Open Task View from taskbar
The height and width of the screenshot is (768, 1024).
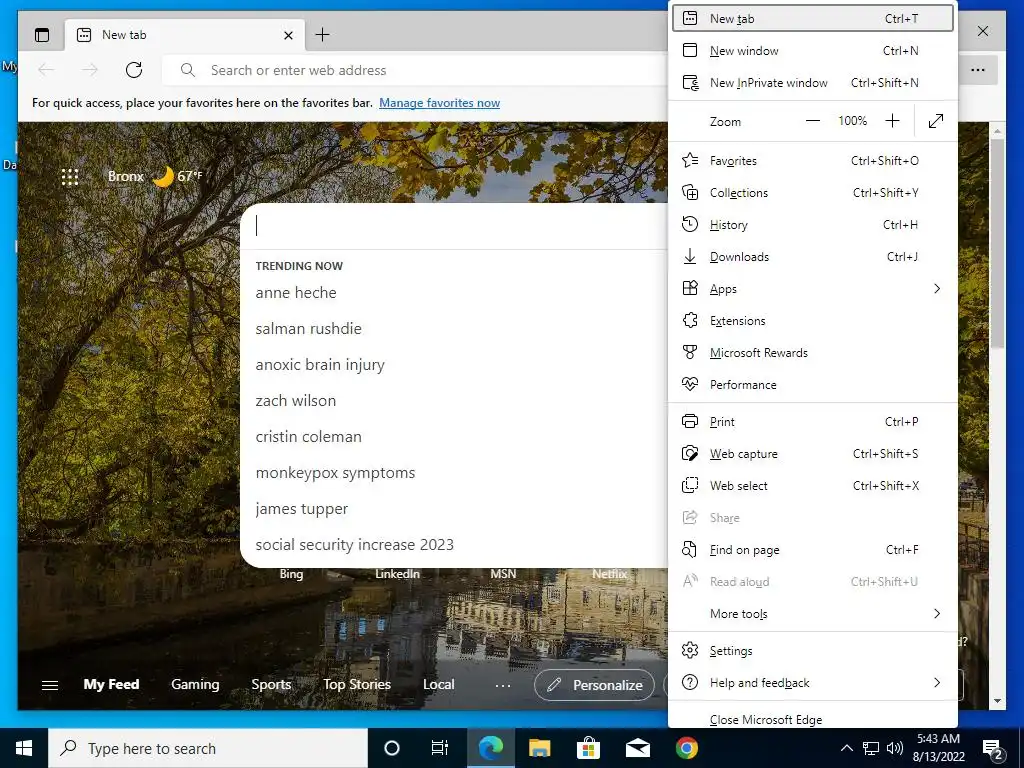tap(440, 748)
